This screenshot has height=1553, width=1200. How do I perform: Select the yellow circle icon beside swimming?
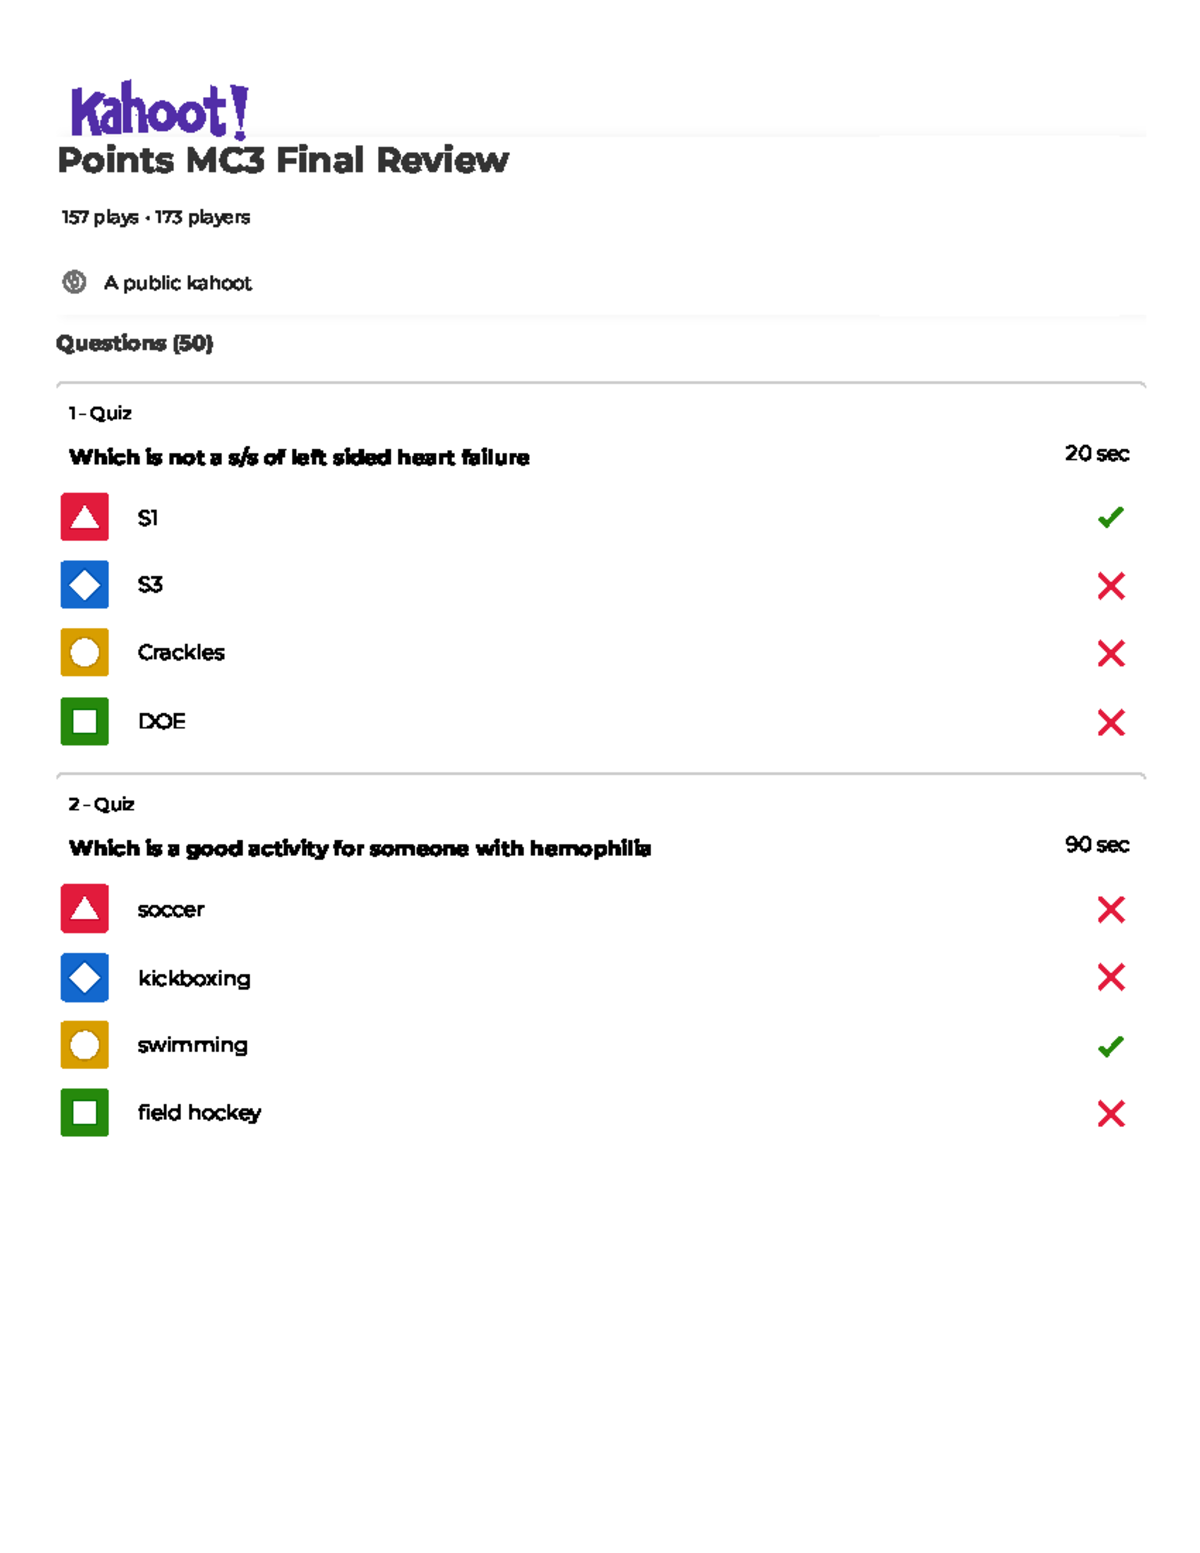coord(85,1045)
